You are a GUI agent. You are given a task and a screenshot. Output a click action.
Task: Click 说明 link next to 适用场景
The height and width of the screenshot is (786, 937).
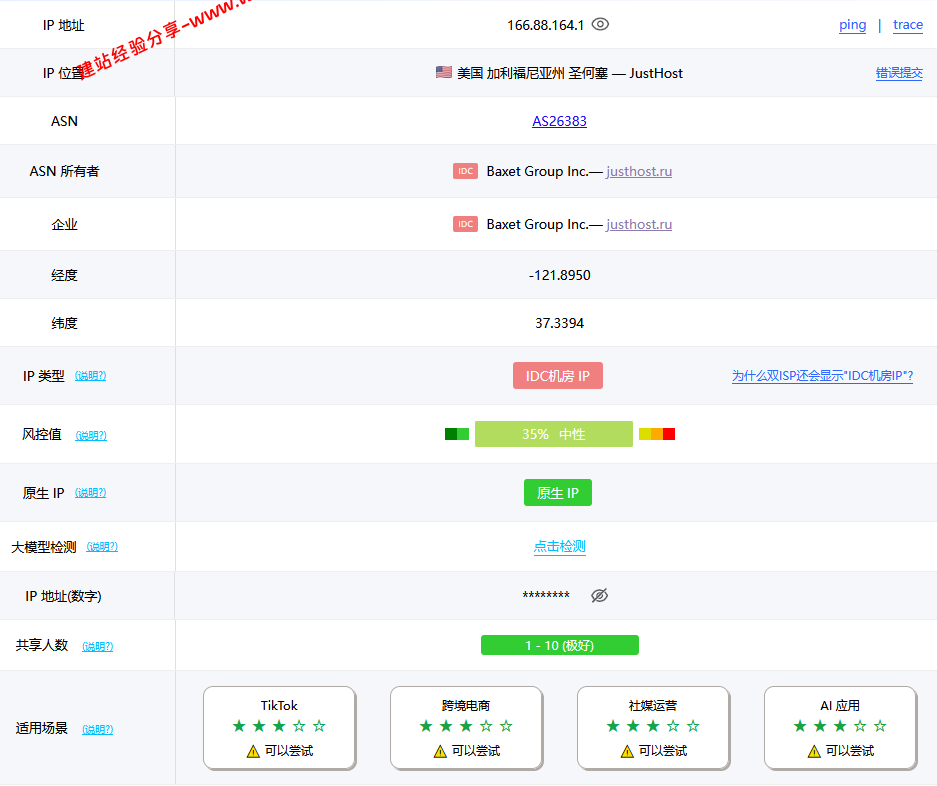97,730
